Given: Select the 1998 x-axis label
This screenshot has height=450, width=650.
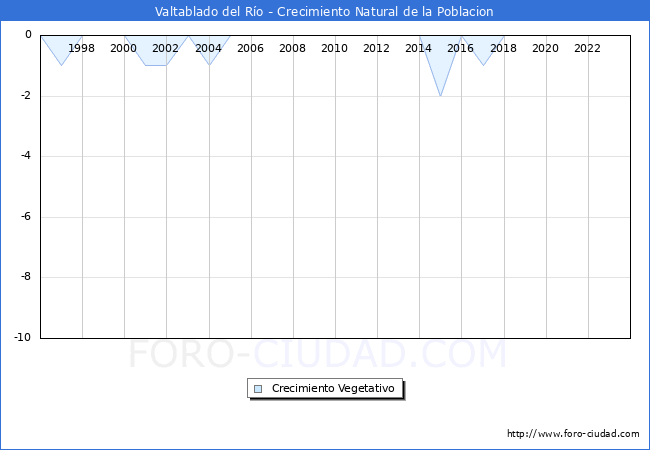Looking at the screenshot, I should pos(82,48).
